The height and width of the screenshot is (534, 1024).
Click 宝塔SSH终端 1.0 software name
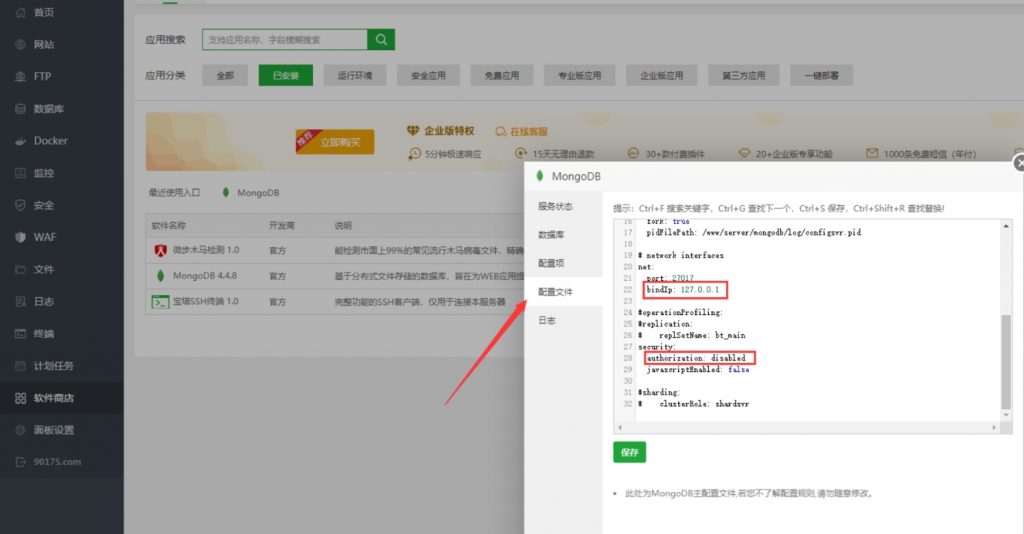(205, 302)
